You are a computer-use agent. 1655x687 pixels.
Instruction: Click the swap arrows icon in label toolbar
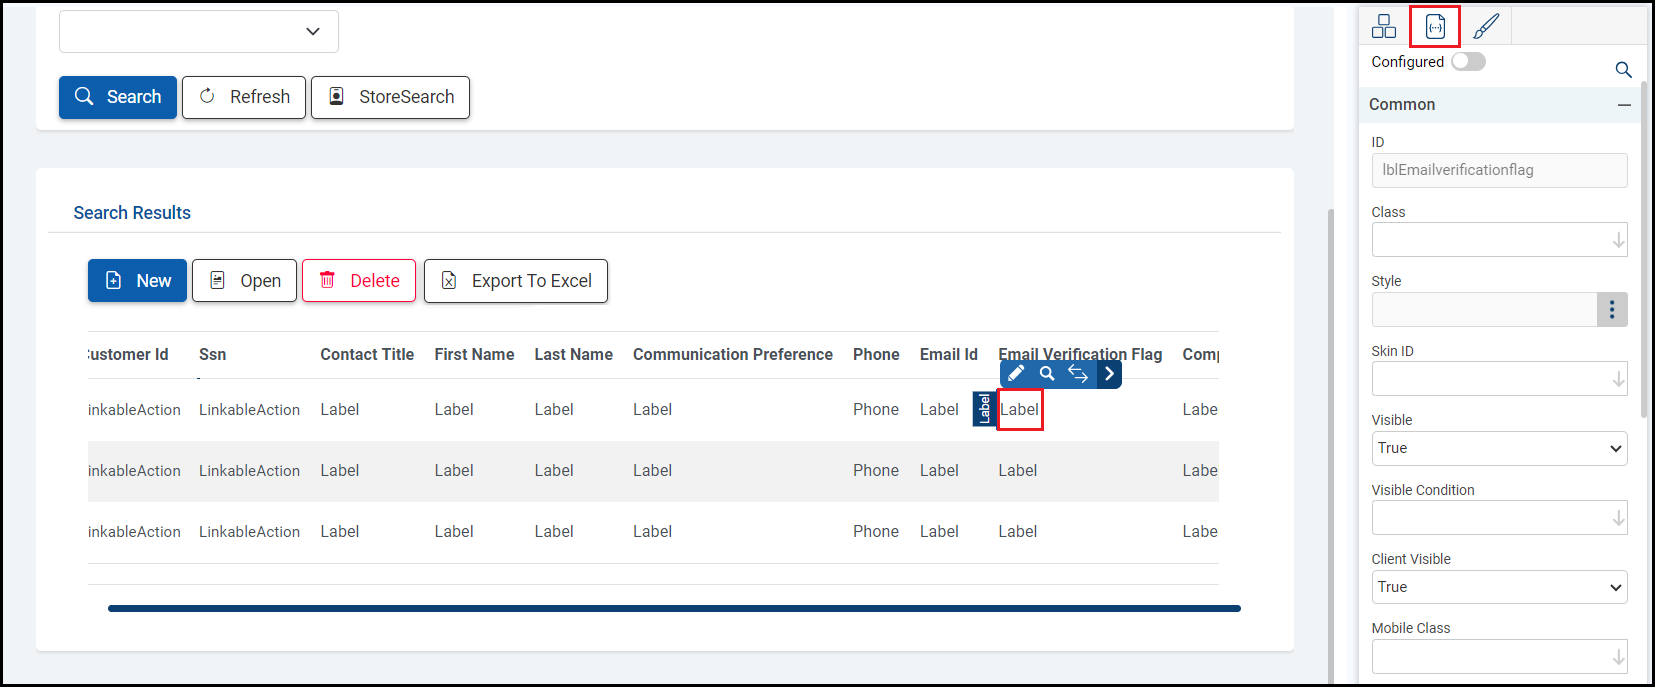click(1078, 374)
